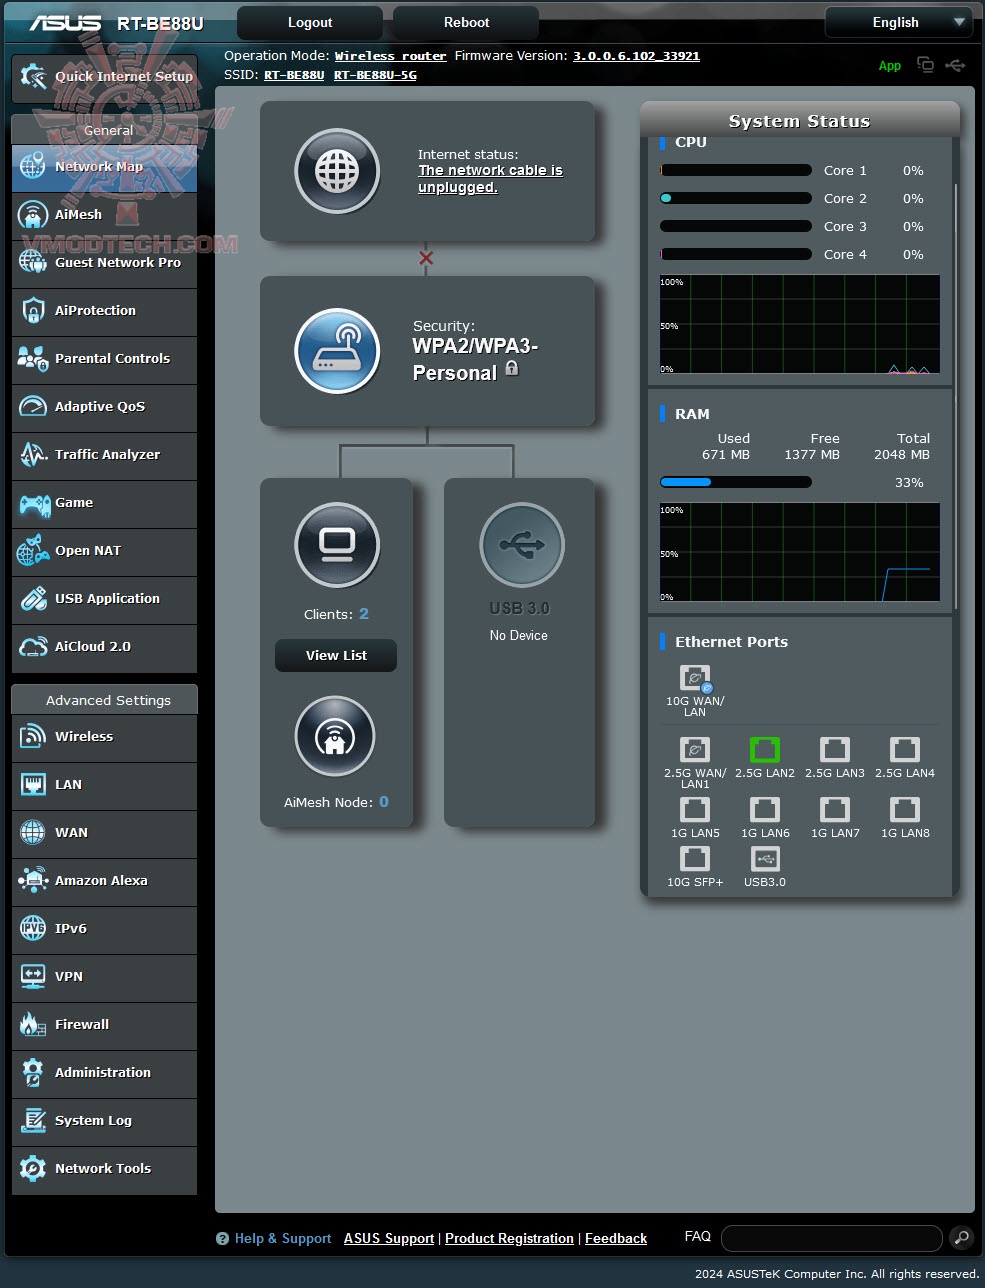Click the 1G LAN6 port icon
This screenshot has width=985, height=1288.
[x=765, y=810]
